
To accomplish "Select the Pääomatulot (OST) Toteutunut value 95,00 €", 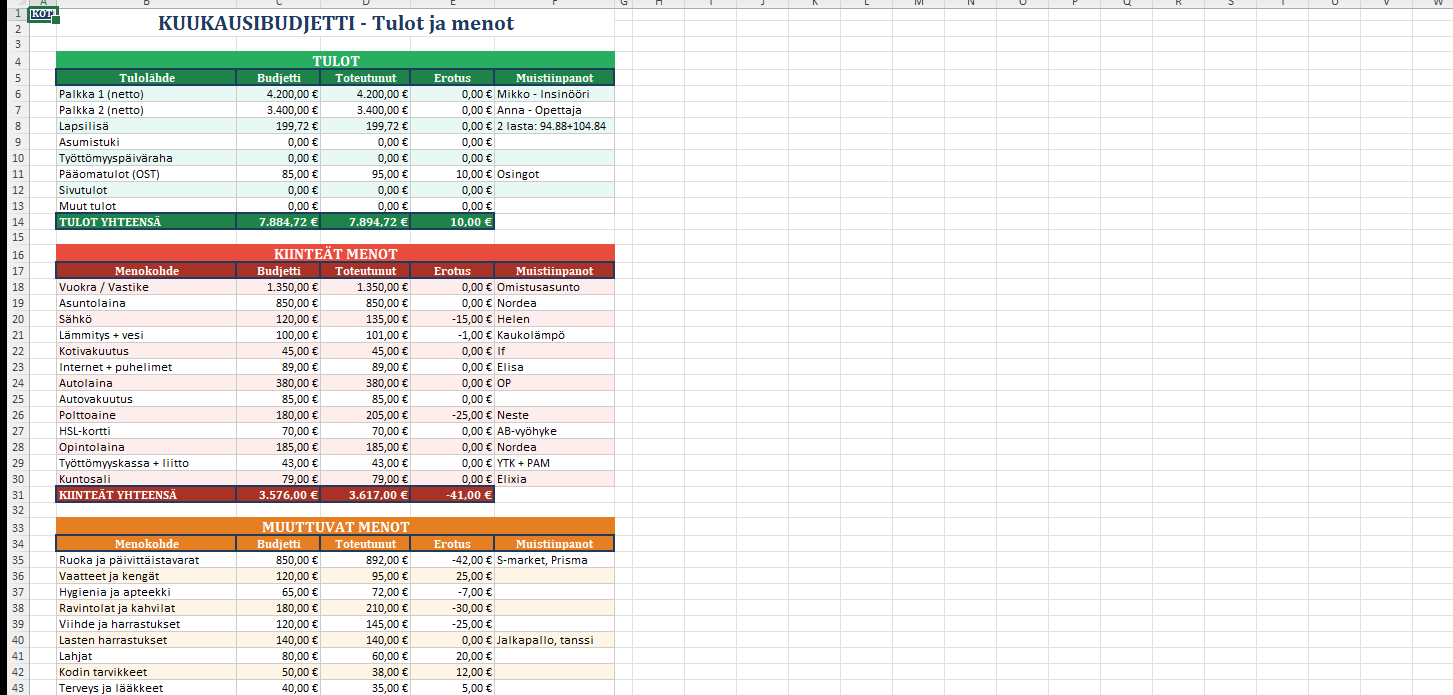I will [x=366, y=174].
